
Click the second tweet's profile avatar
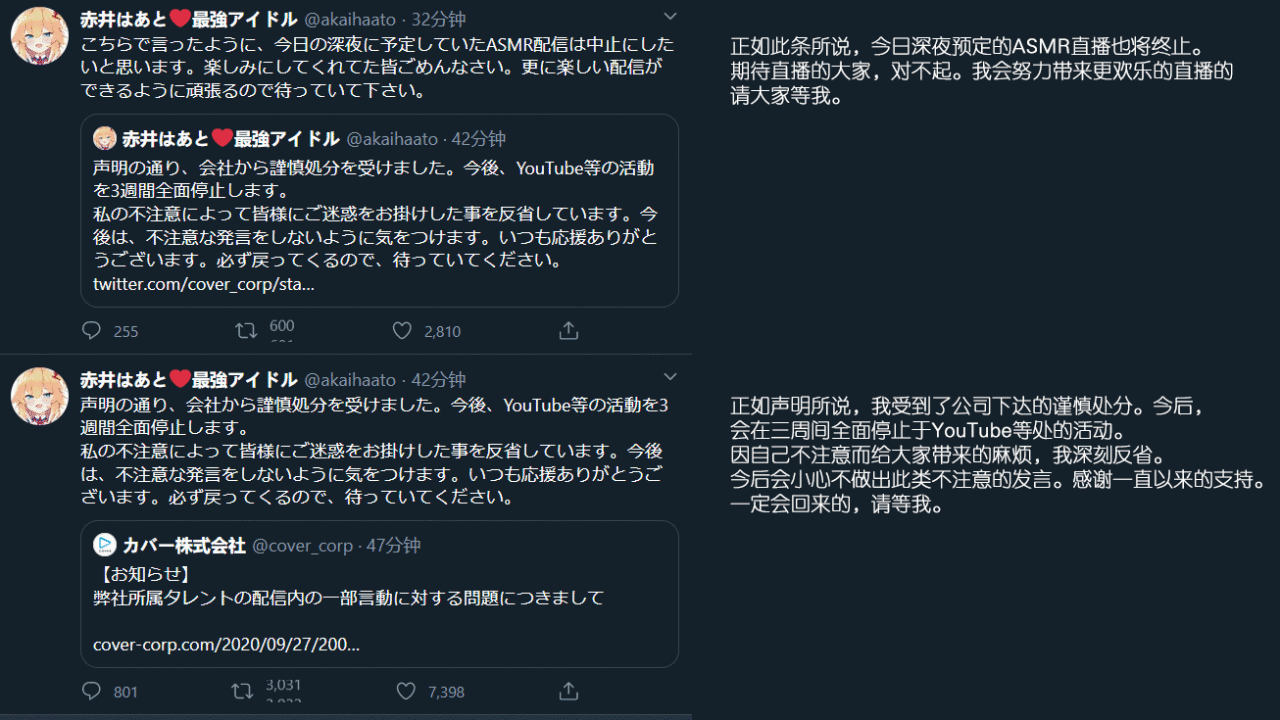click(39, 395)
